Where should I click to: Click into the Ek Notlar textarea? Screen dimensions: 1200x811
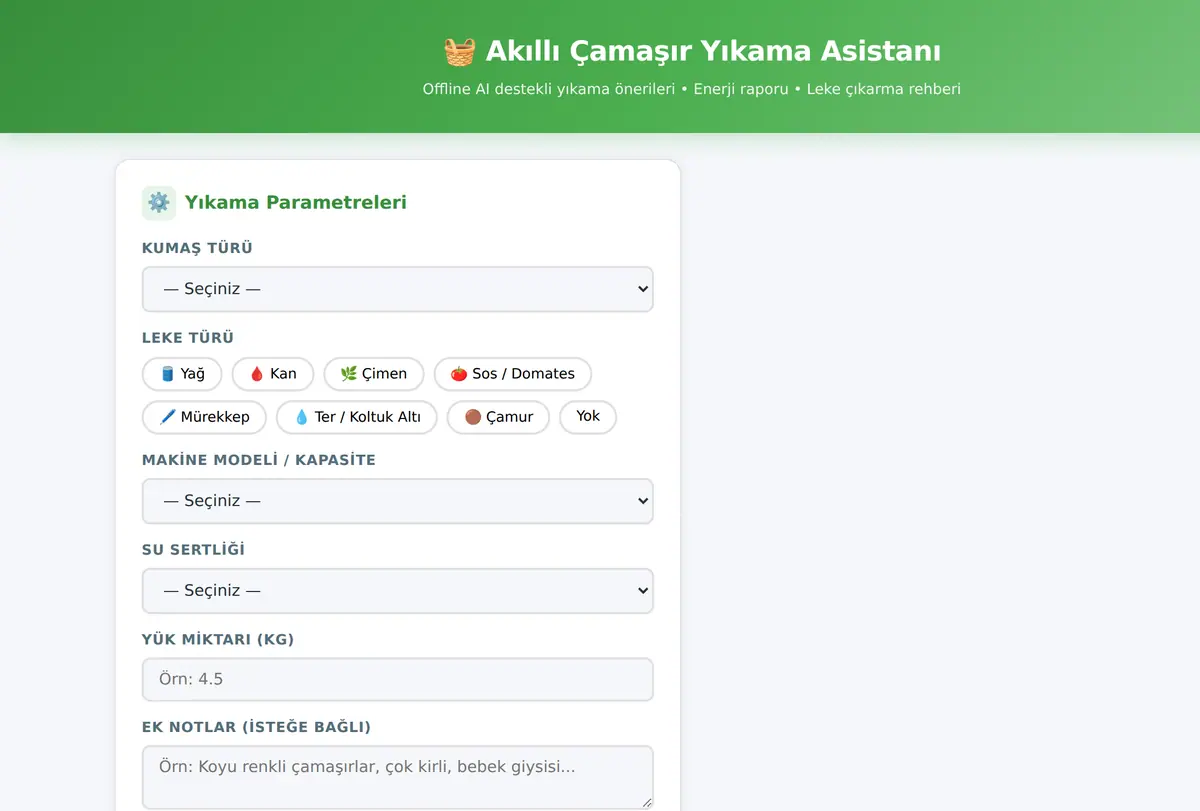(x=398, y=777)
